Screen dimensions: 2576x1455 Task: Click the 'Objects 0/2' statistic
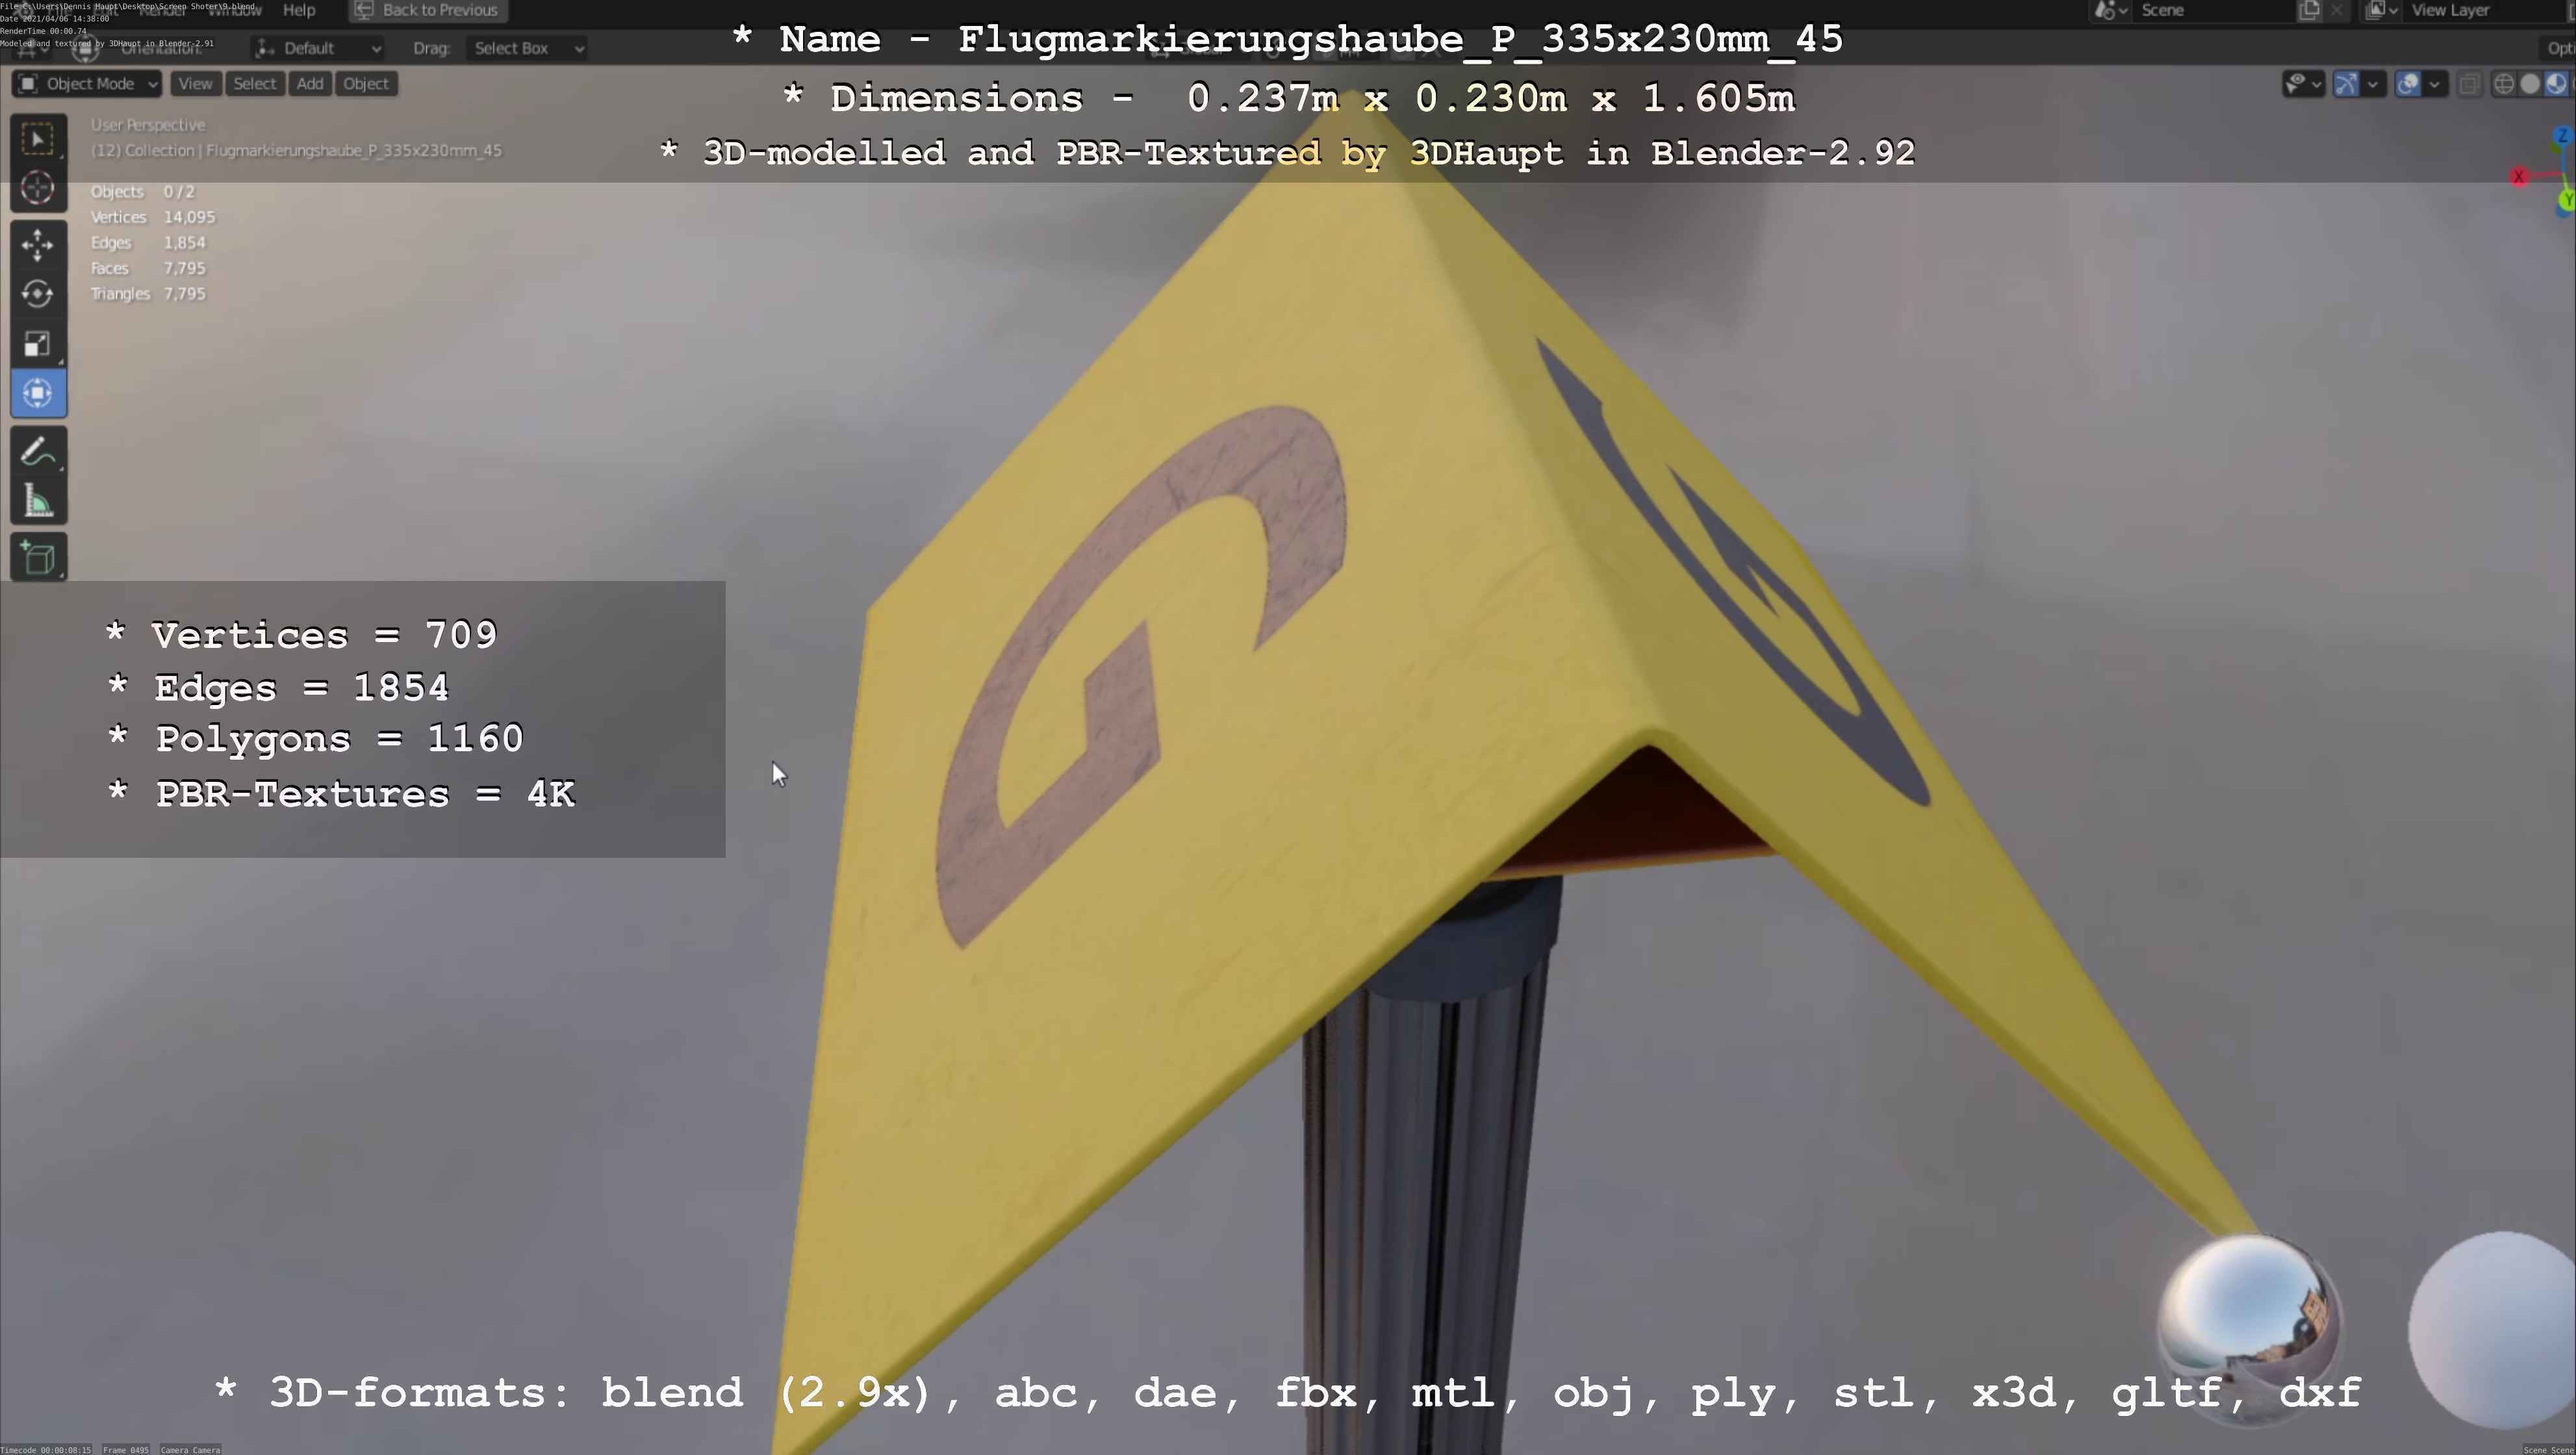[142, 192]
